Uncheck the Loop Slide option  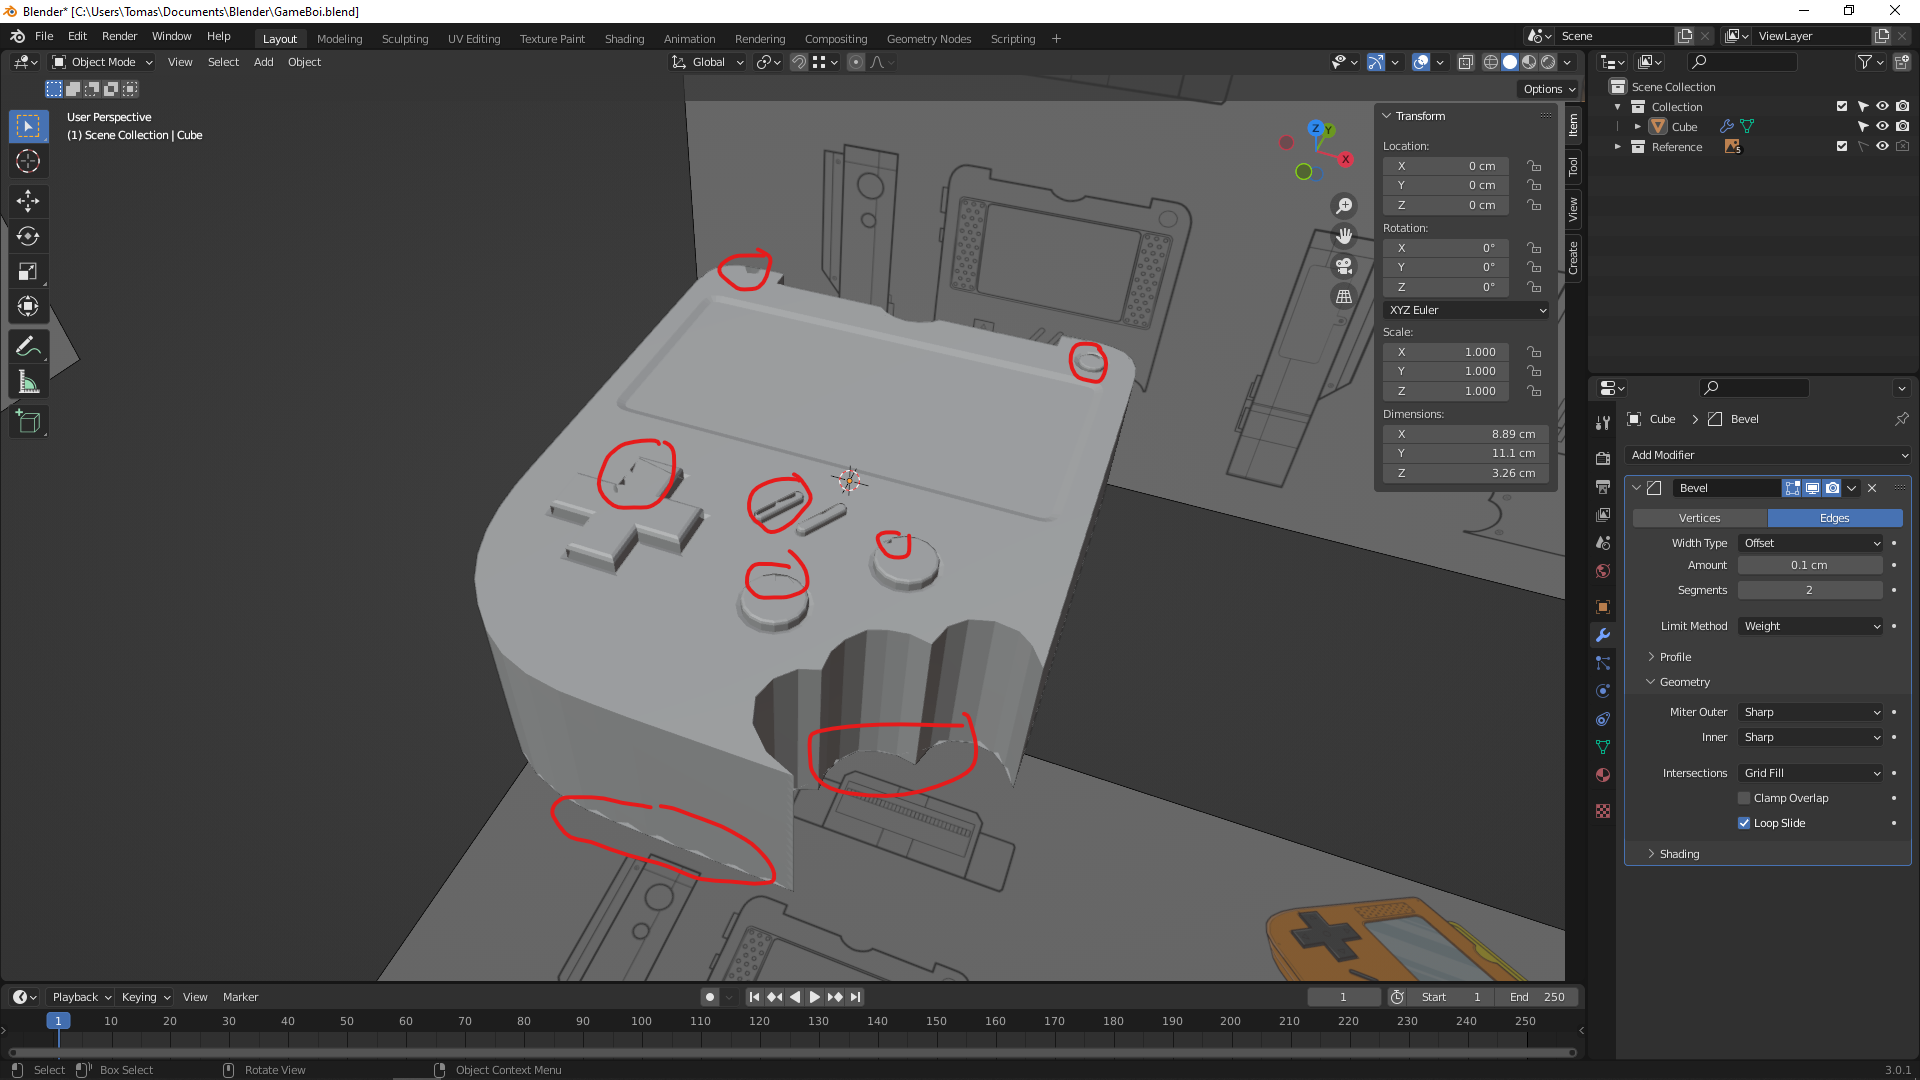click(x=1744, y=823)
